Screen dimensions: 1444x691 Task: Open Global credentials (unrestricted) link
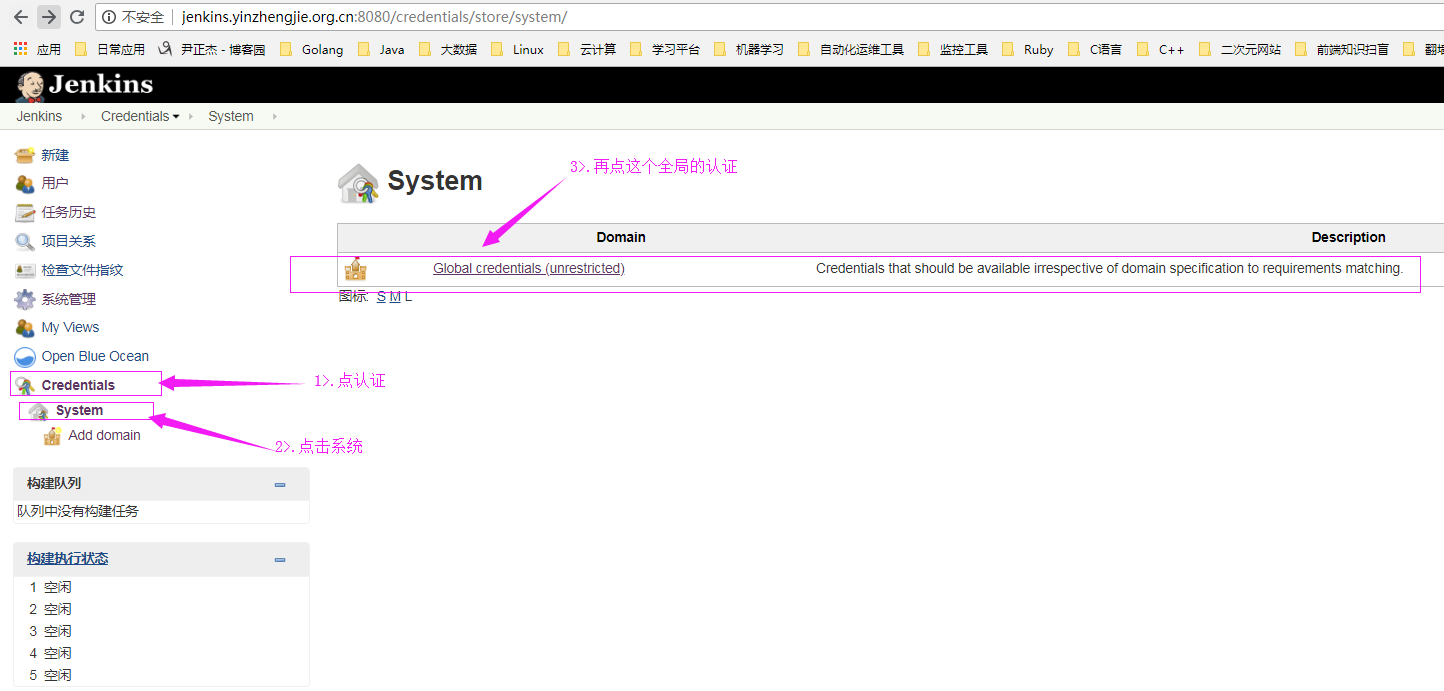pyautogui.click(x=528, y=268)
